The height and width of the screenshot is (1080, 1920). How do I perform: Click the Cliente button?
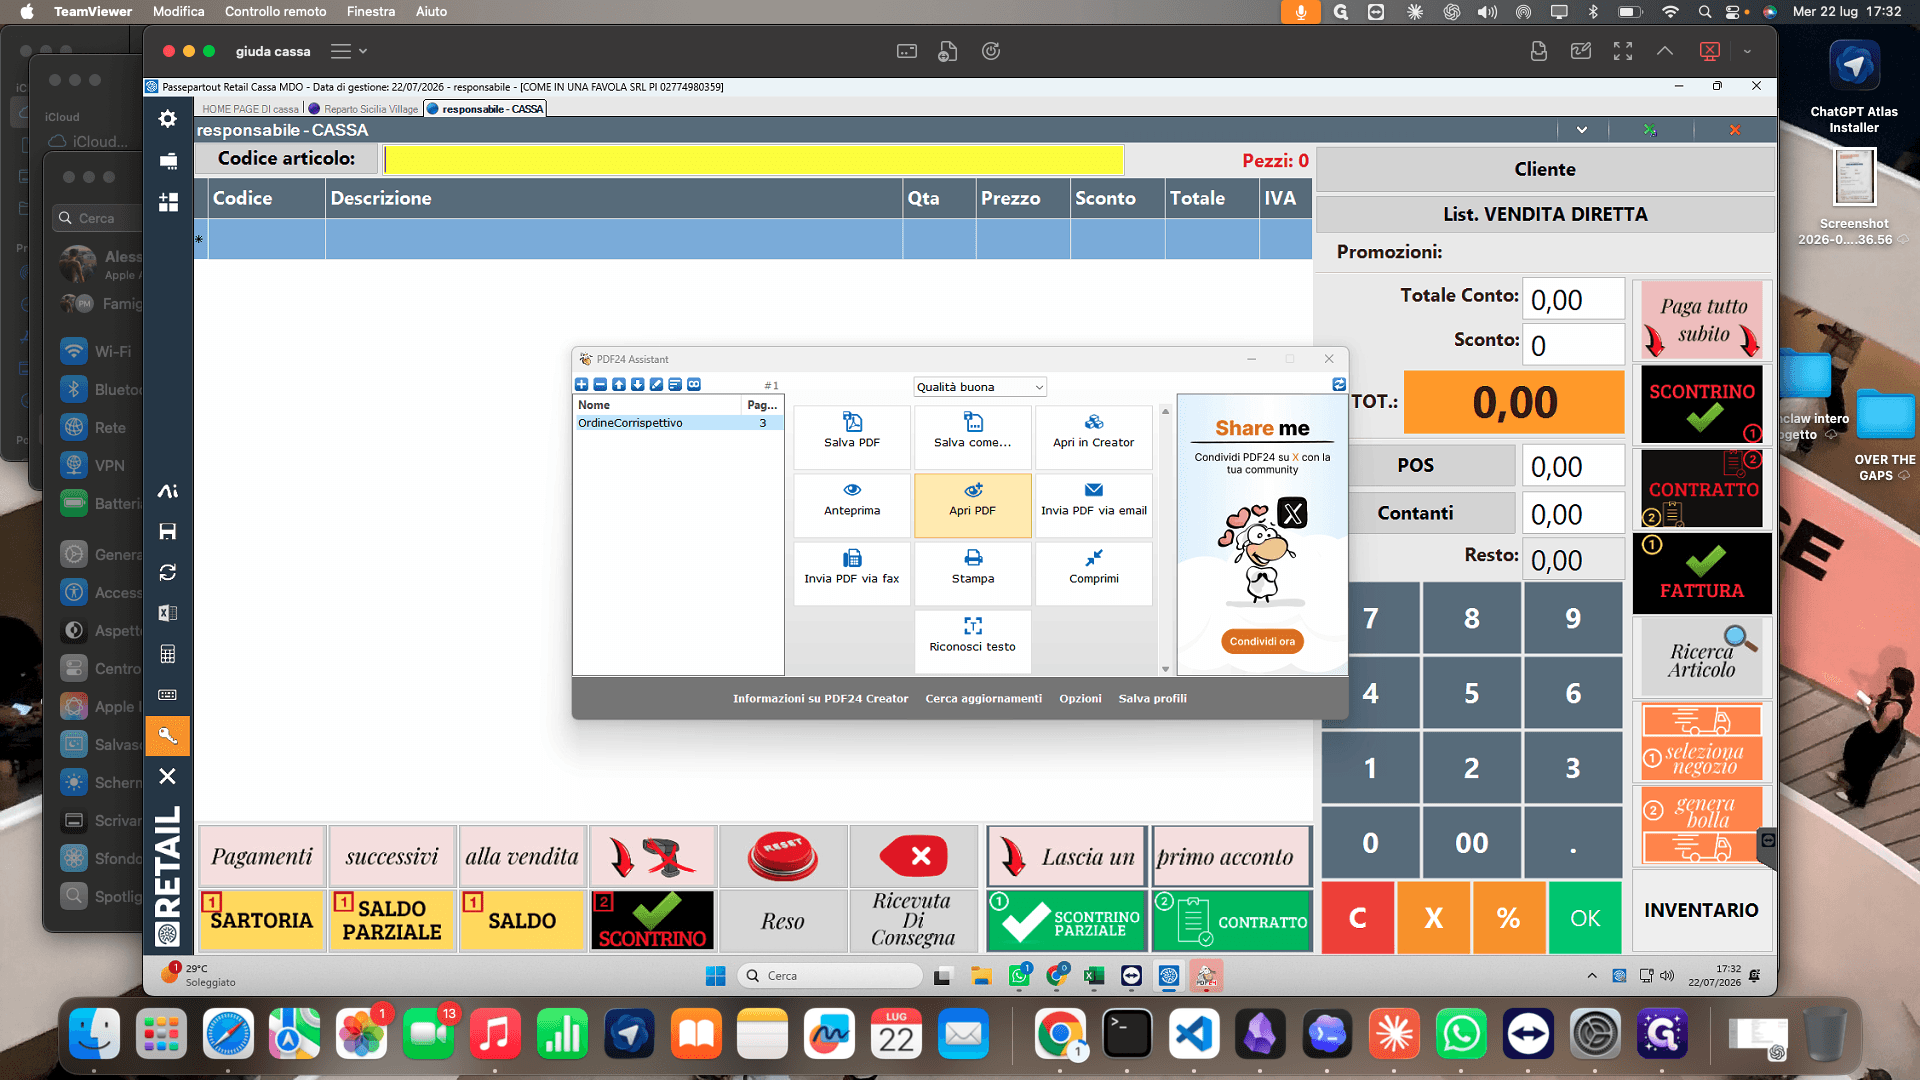coord(1545,169)
